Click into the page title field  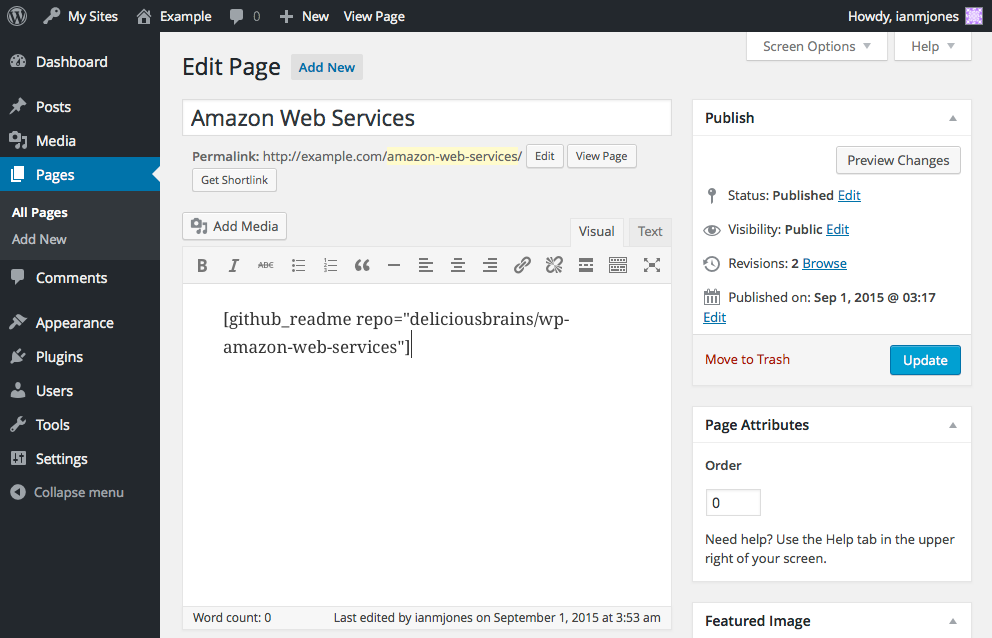427,118
